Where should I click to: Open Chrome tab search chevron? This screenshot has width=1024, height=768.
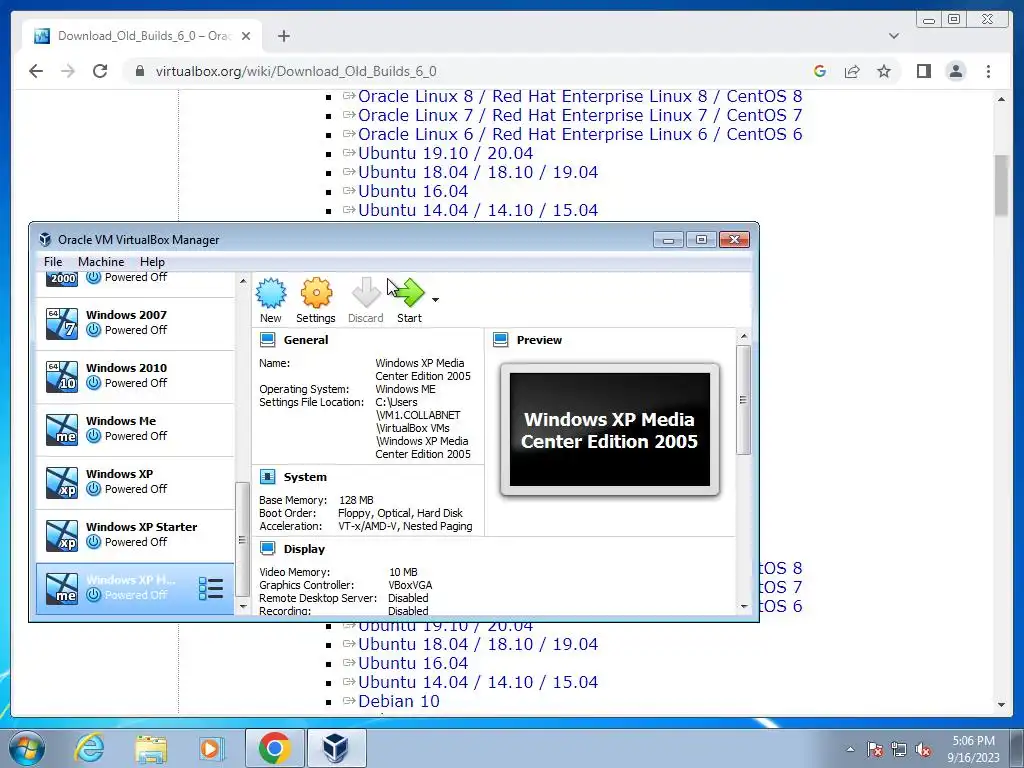point(893,36)
